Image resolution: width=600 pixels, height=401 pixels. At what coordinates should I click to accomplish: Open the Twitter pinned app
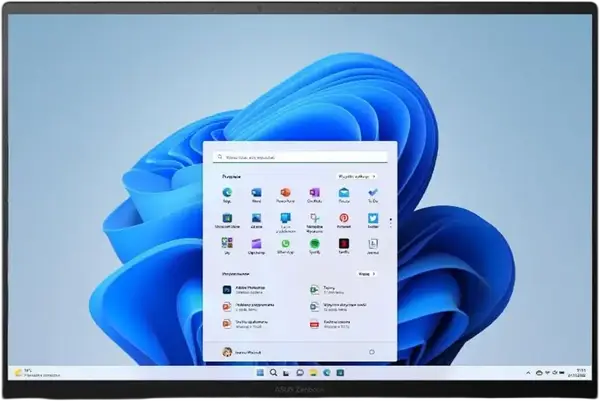(x=372, y=218)
